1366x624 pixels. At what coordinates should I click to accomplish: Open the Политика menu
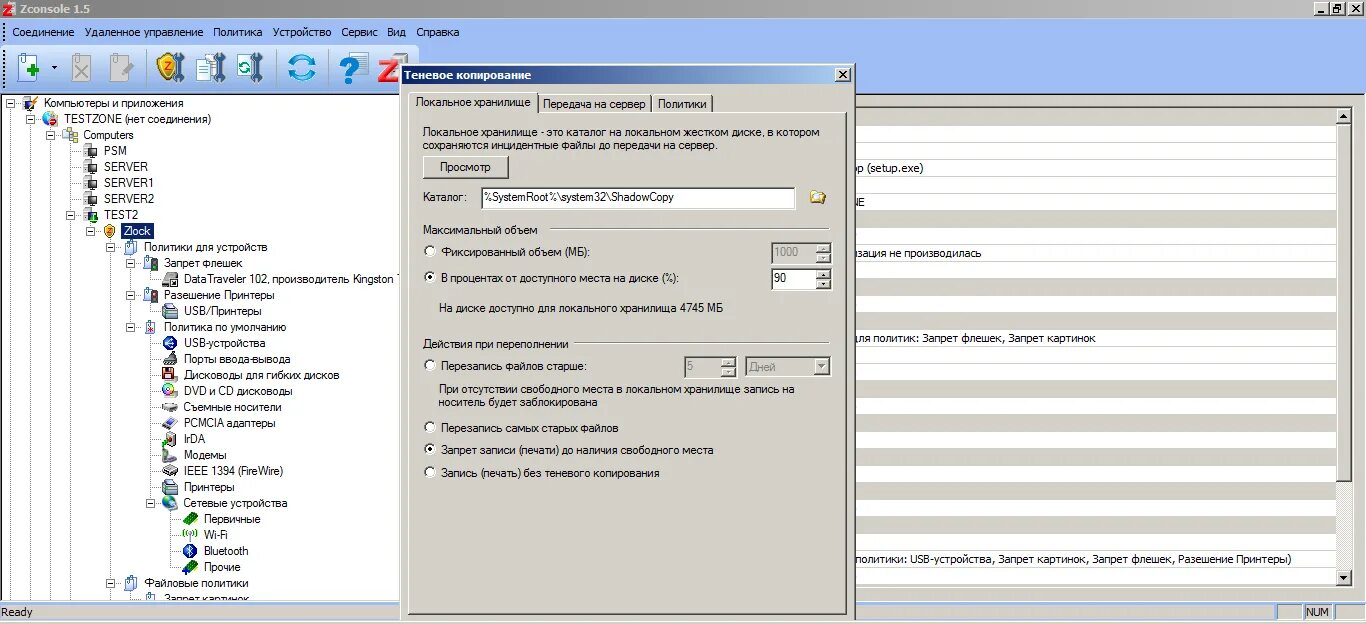point(238,32)
